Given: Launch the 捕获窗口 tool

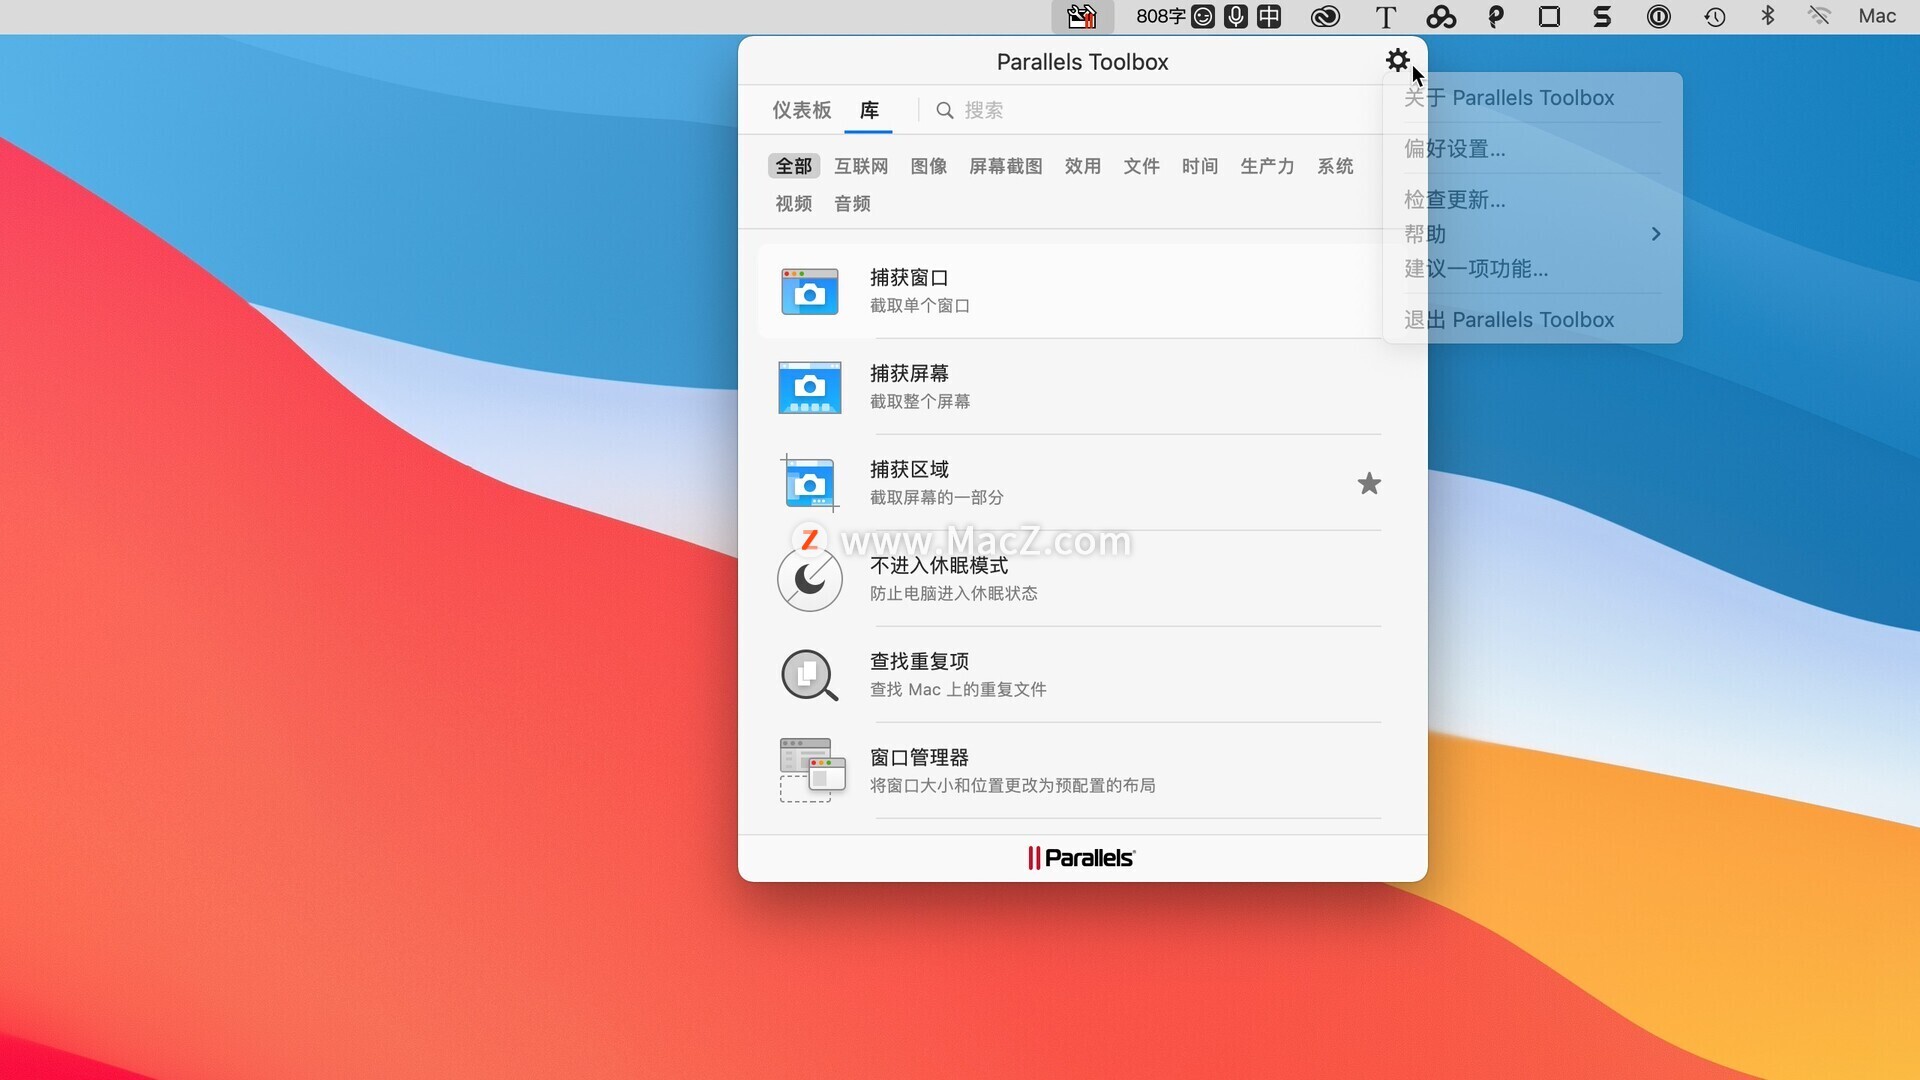Looking at the screenshot, I should (1070, 291).
